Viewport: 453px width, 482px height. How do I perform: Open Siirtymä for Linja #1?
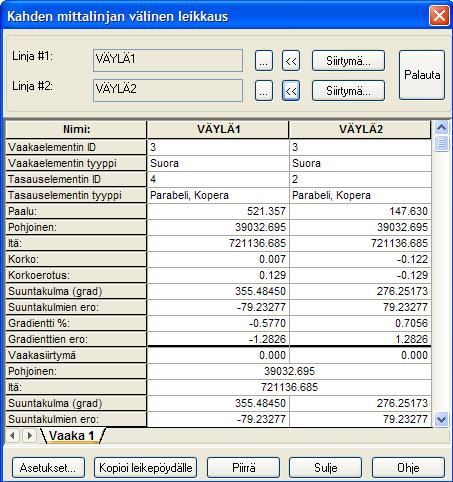(348, 61)
